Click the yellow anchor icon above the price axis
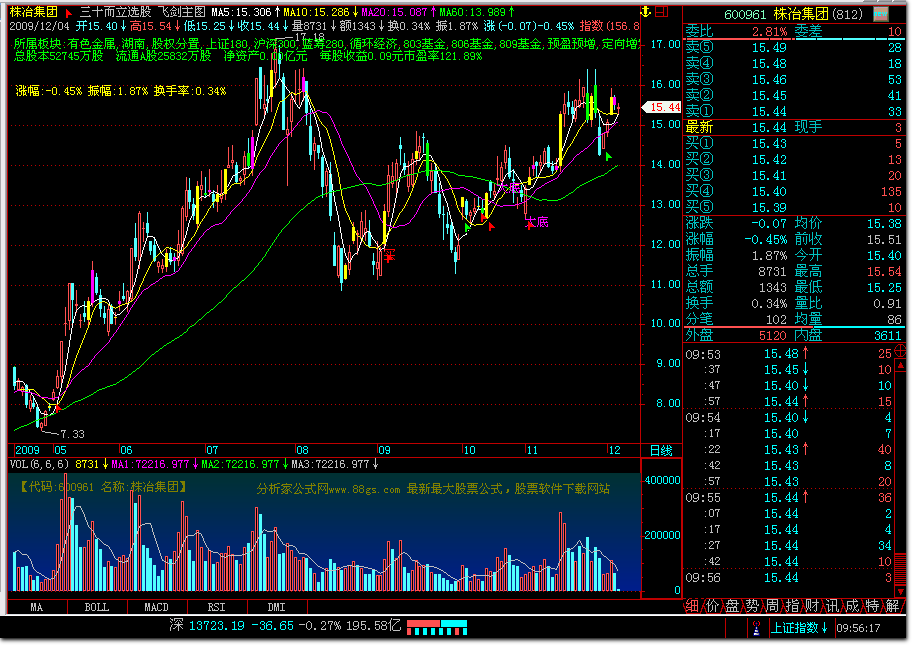This screenshot has width=913, height=645. [x=647, y=11]
